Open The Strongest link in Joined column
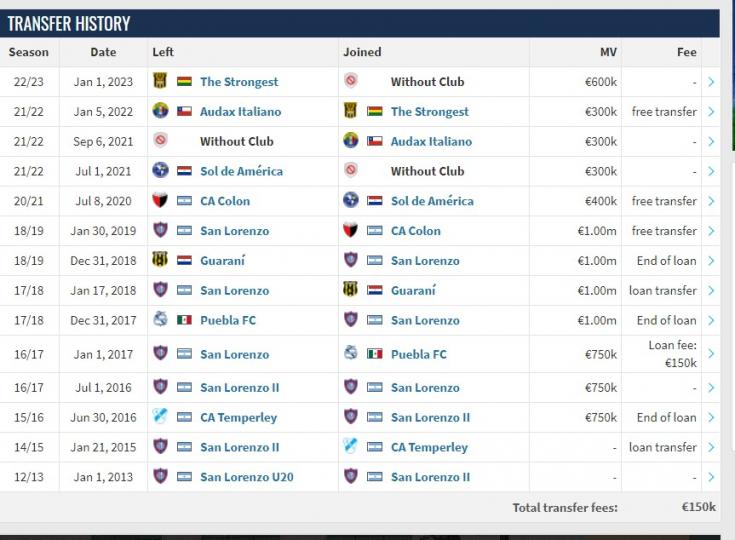Viewport: 735px width, 540px height. point(429,112)
